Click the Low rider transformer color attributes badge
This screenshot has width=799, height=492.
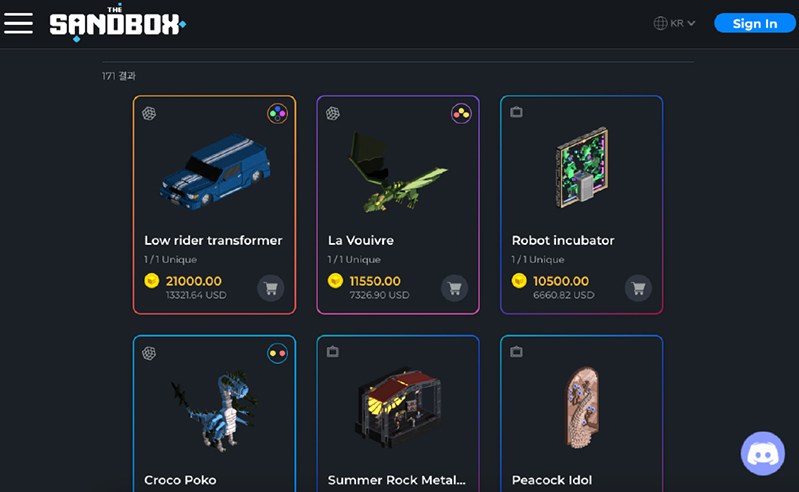click(277, 114)
